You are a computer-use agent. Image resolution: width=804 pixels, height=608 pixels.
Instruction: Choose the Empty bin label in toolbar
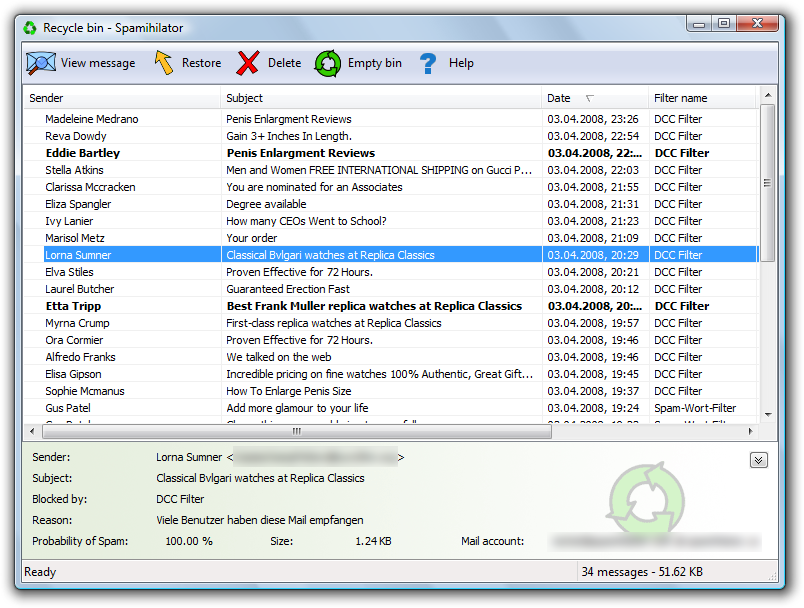coord(375,63)
